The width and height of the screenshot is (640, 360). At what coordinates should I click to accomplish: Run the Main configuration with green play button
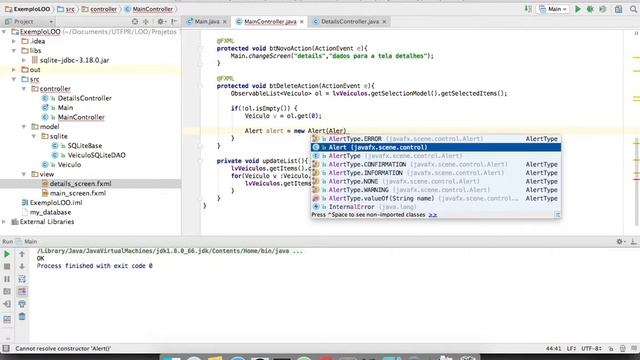point(578,9)
